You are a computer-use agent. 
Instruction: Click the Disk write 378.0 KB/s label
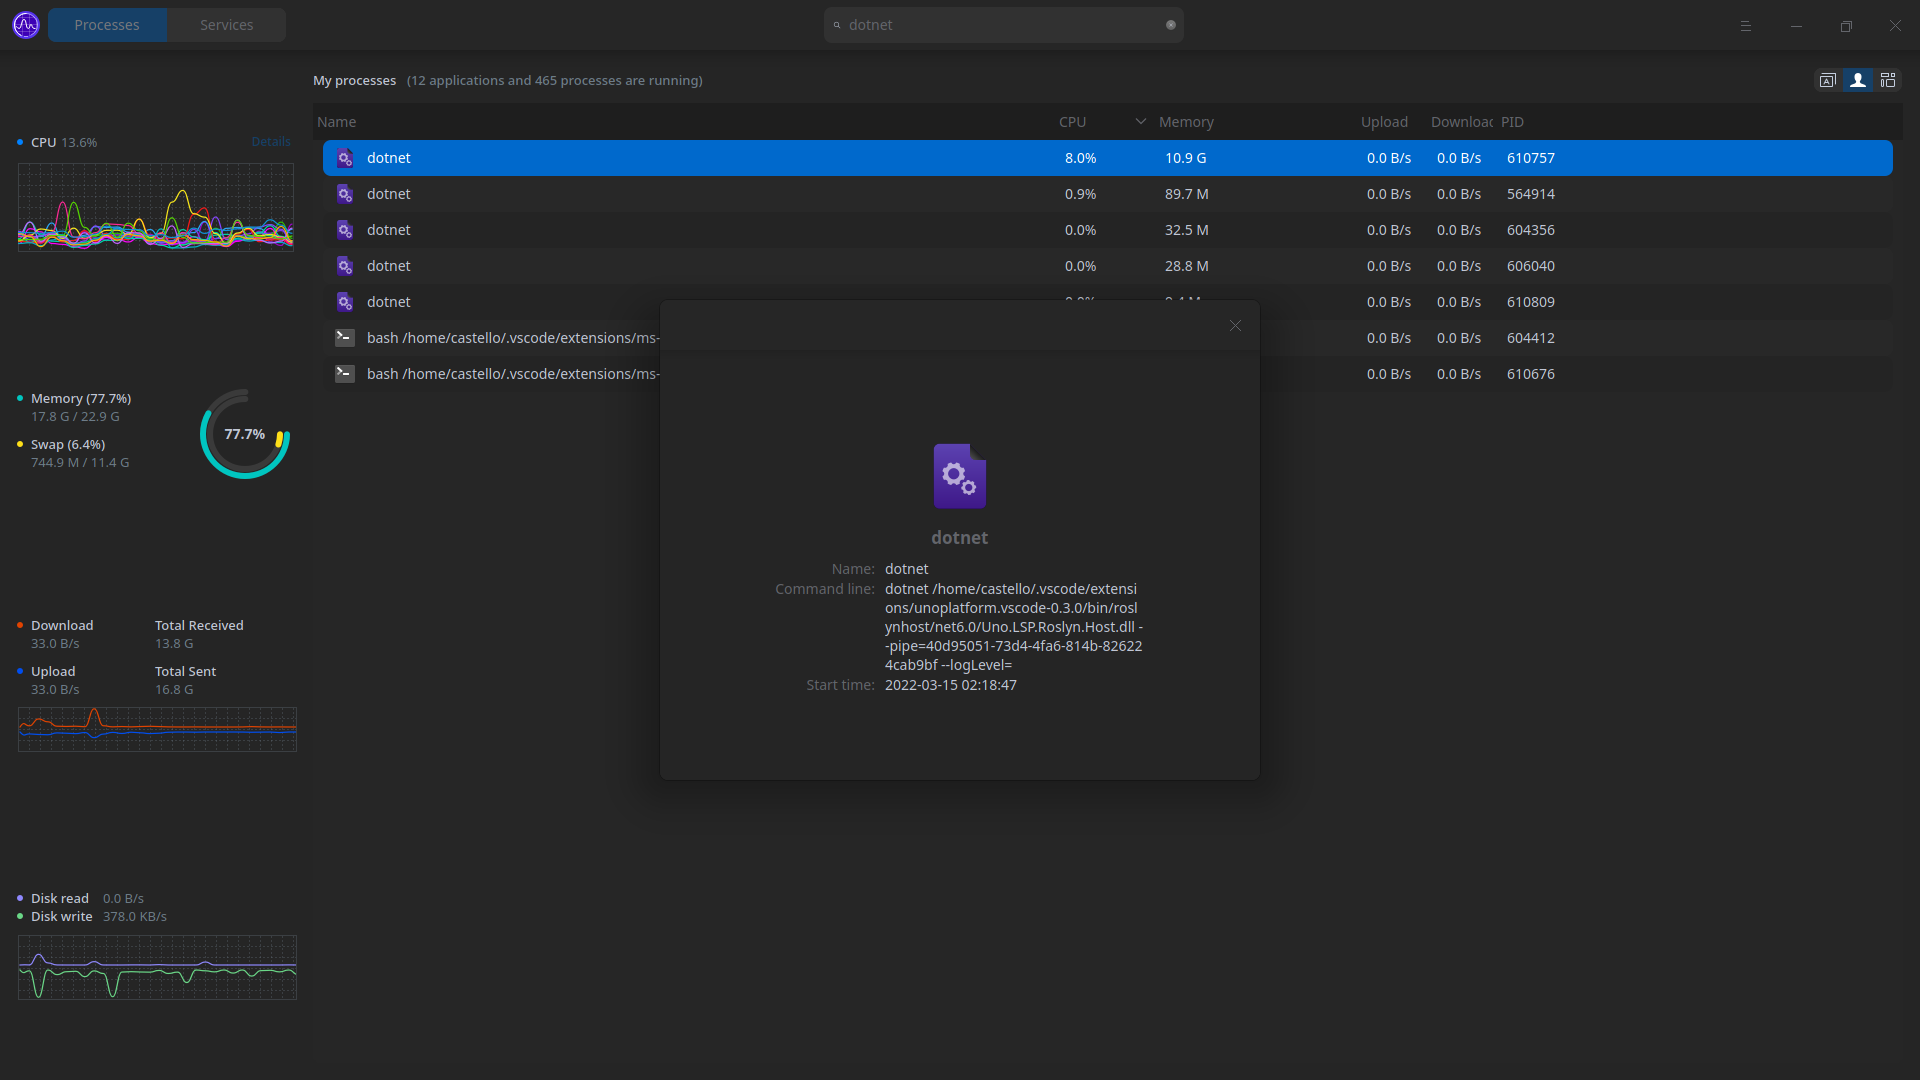[x=98, y=916]
